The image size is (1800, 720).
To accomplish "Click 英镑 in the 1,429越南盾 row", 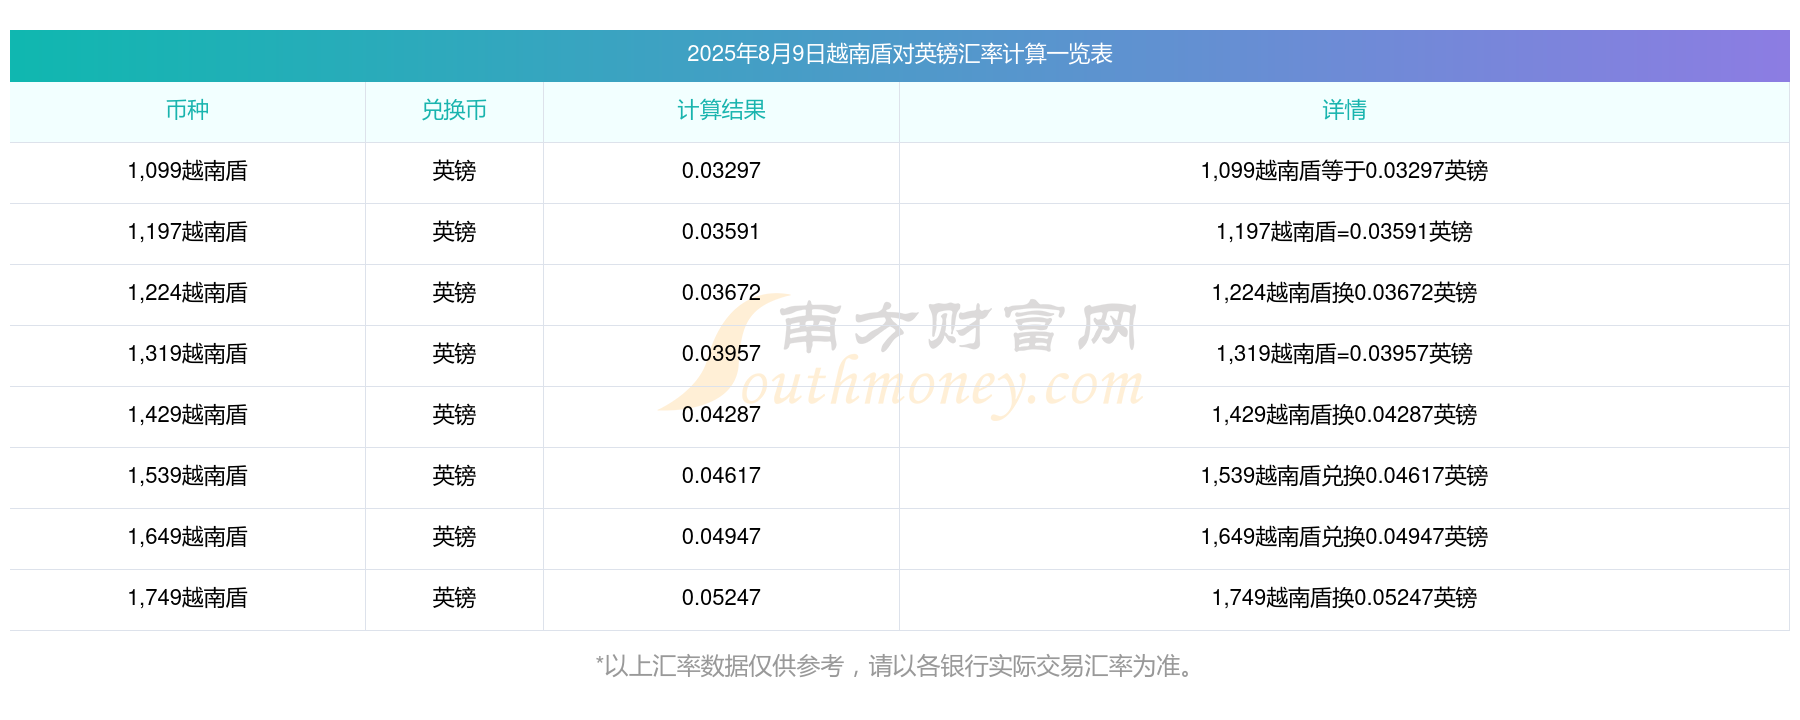I will click(454, 415).
